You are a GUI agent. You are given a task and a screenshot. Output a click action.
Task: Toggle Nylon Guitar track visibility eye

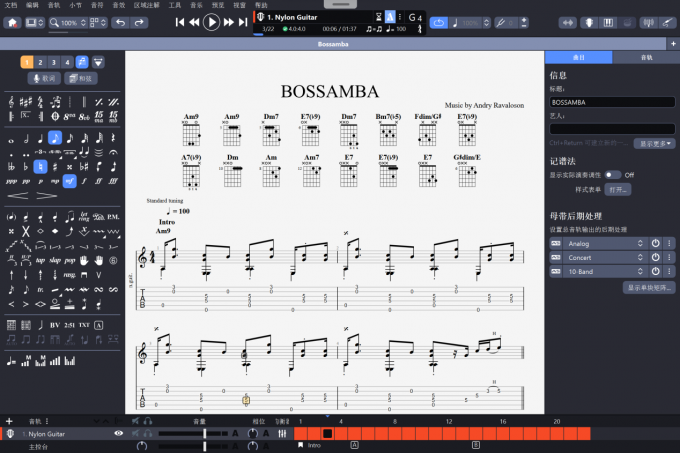pos(118,434)
